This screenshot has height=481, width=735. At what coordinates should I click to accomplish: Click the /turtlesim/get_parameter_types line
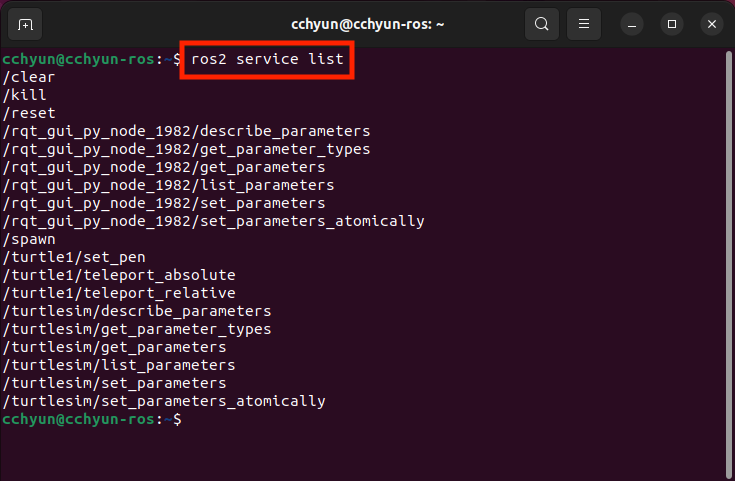[x=137, y=329]
